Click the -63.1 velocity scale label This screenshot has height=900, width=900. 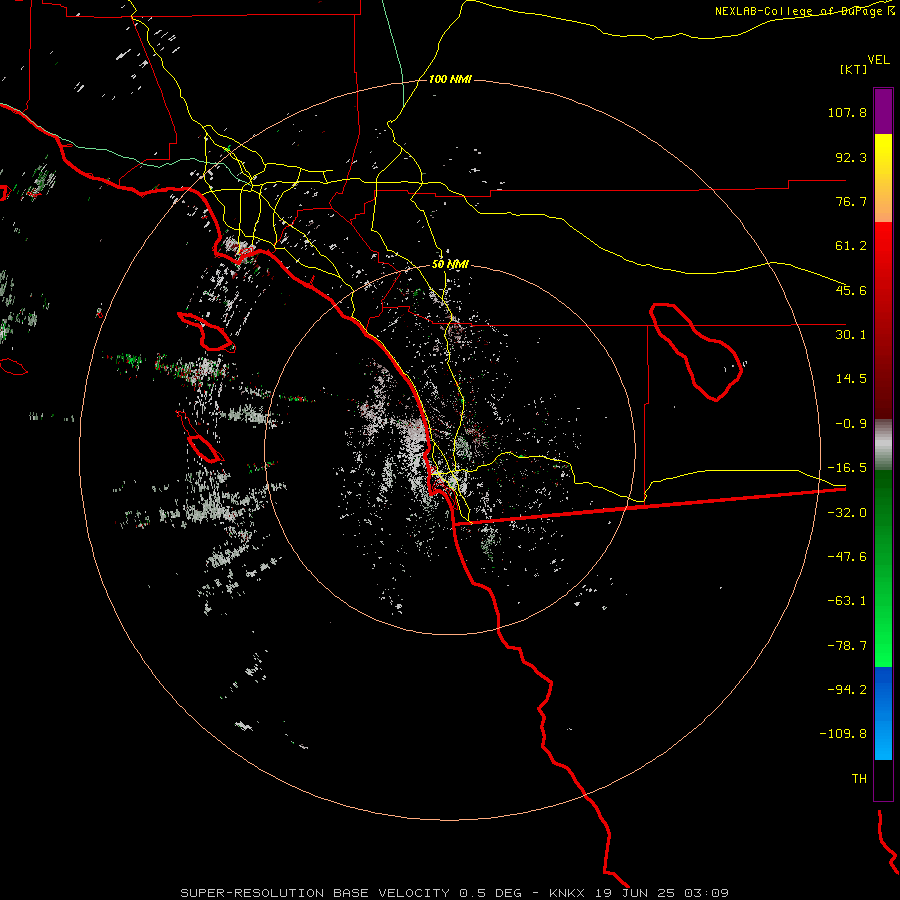coord(847,601)
